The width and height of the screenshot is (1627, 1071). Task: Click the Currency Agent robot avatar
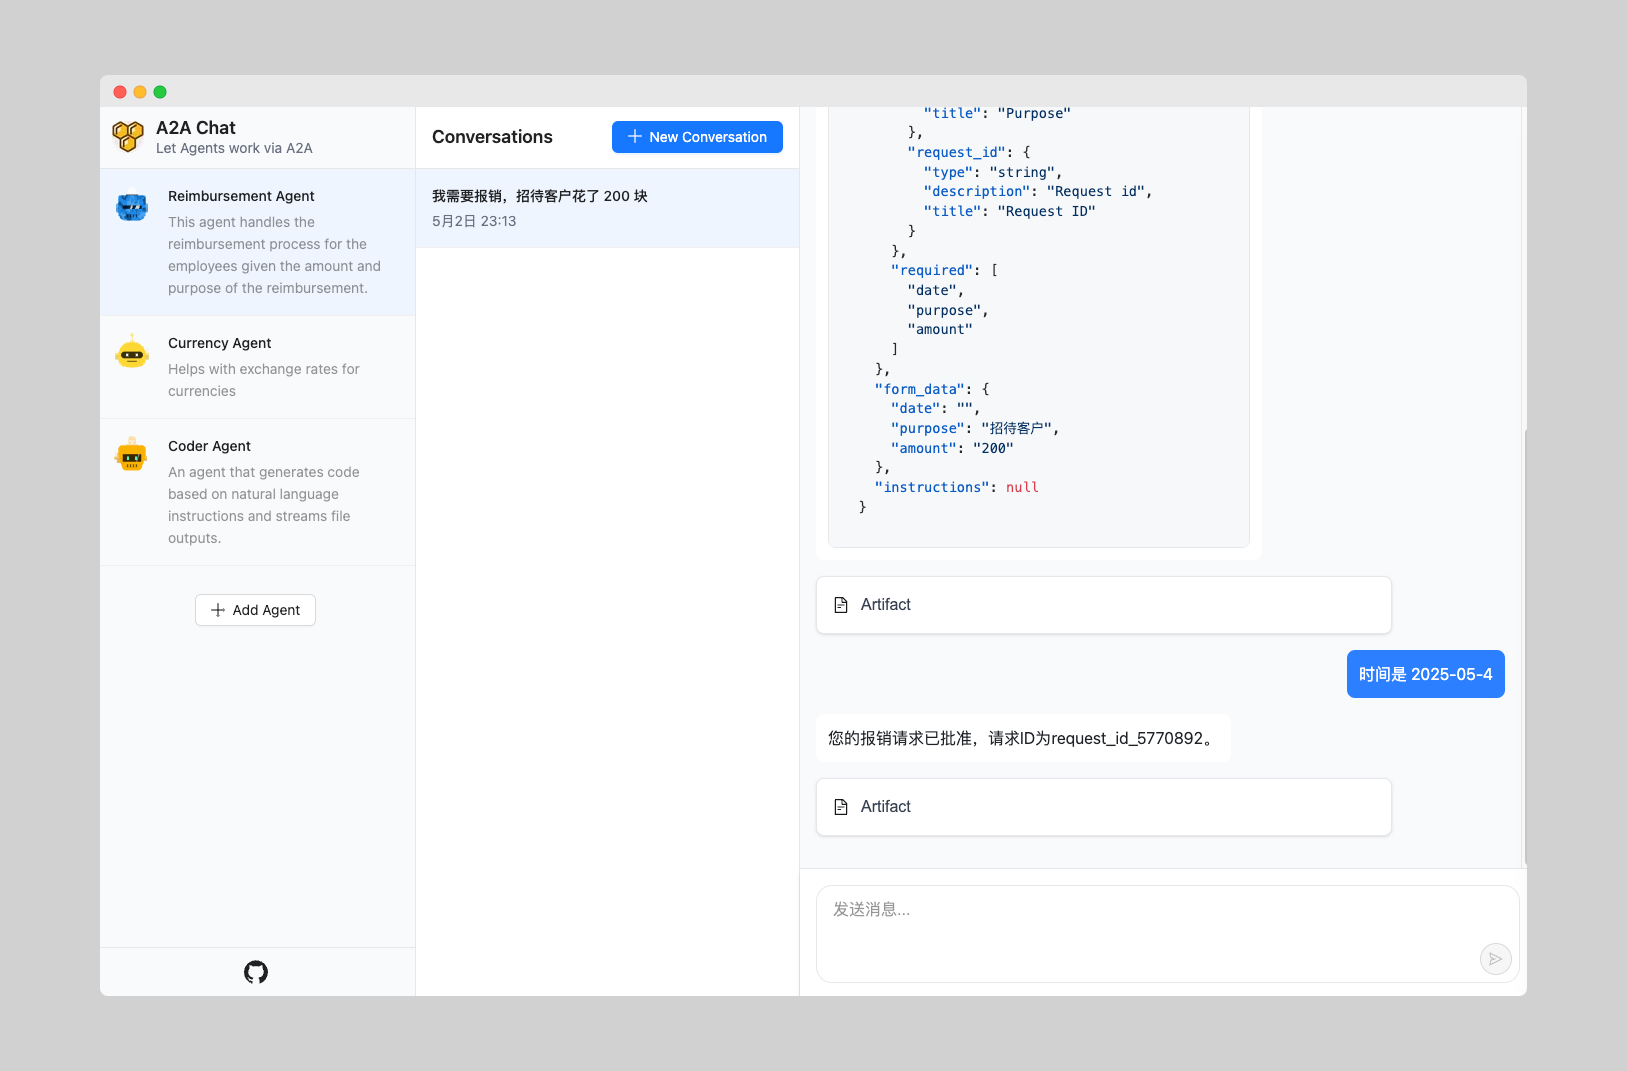click(132, 352)
